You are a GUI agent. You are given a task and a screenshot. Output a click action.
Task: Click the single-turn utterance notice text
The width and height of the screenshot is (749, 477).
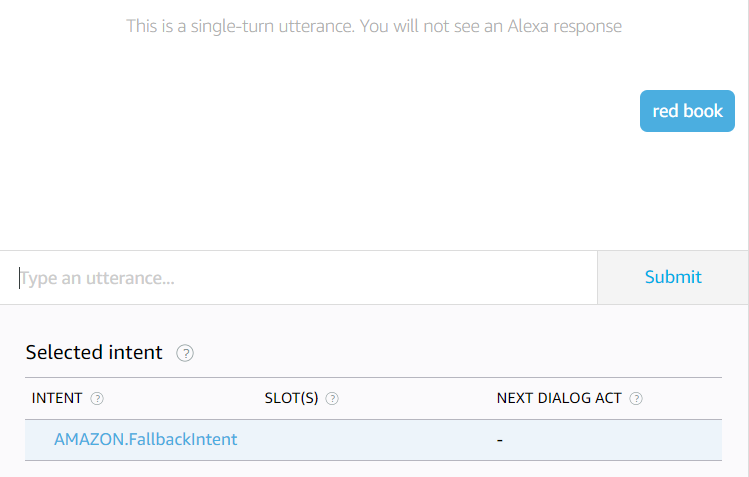(x=374, y=26)
